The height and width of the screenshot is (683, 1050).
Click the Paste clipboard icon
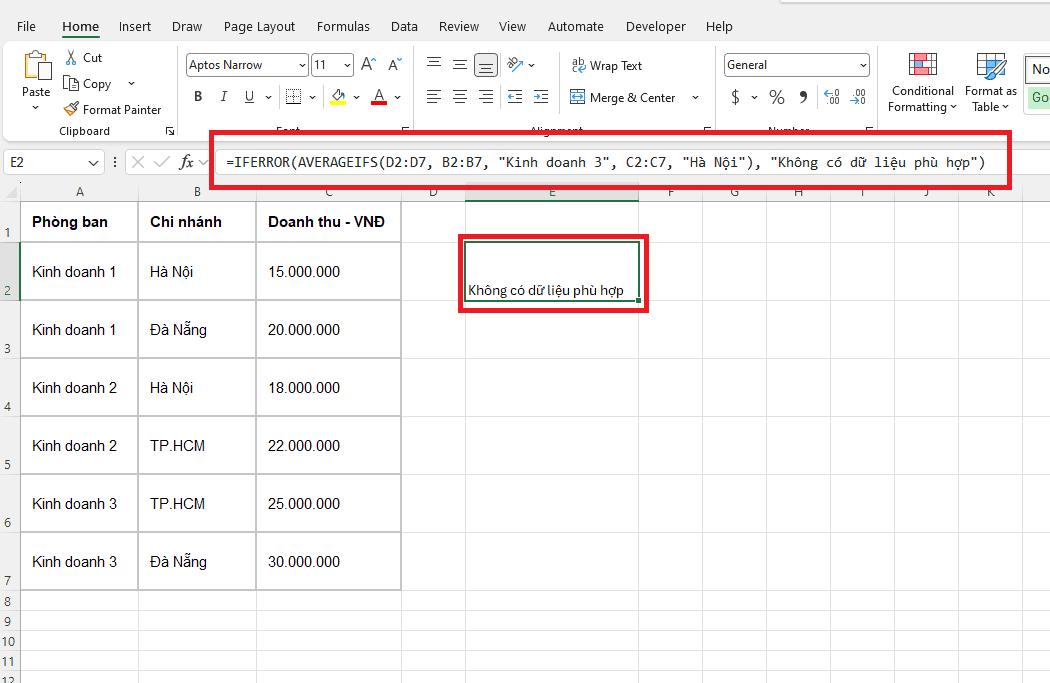[x=37, y=66]
